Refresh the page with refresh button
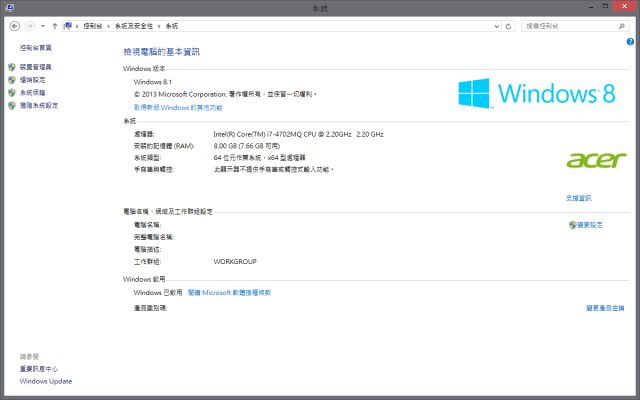Image resolution: width=640 pixels, height=400 pixels. coord(508,26)
